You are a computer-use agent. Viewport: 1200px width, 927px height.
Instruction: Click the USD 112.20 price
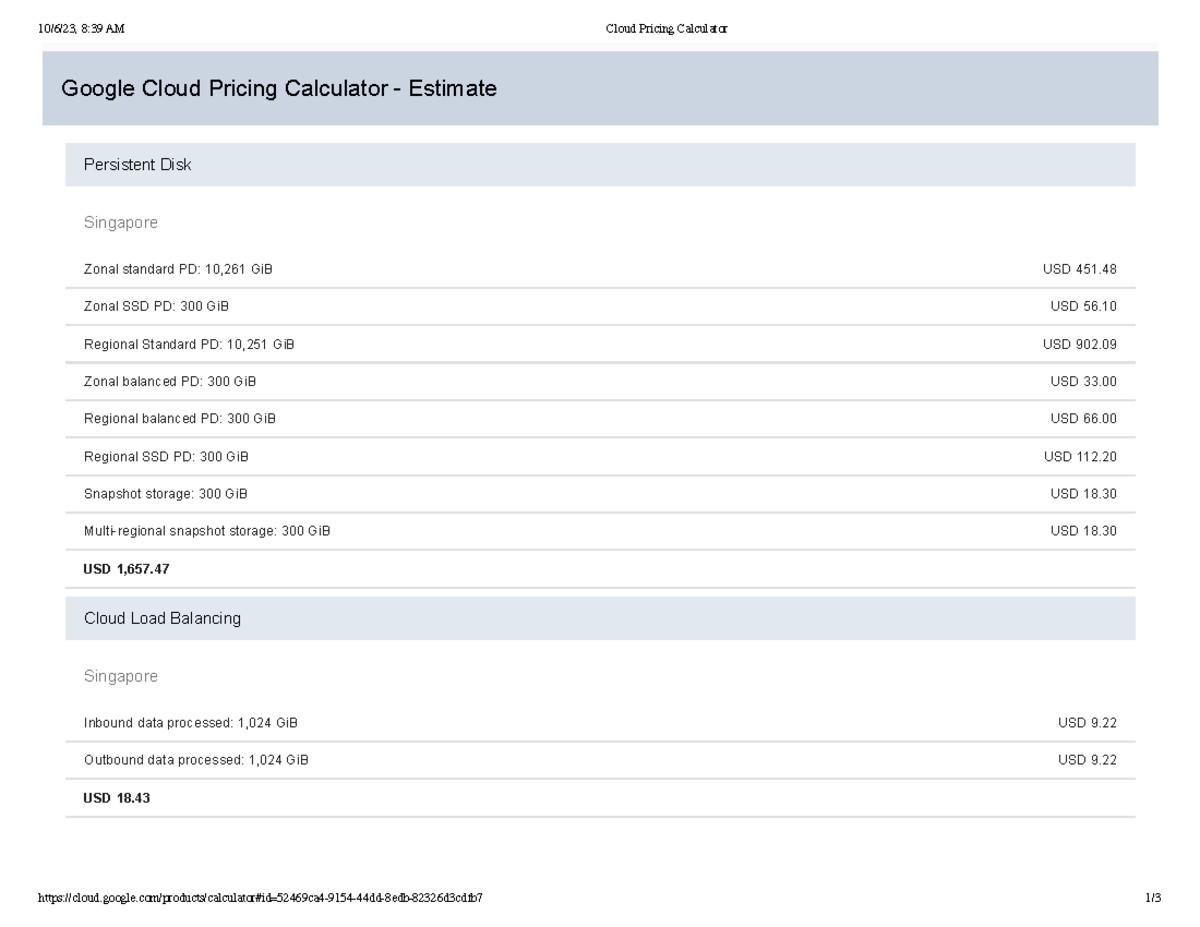click(1081, 457)
